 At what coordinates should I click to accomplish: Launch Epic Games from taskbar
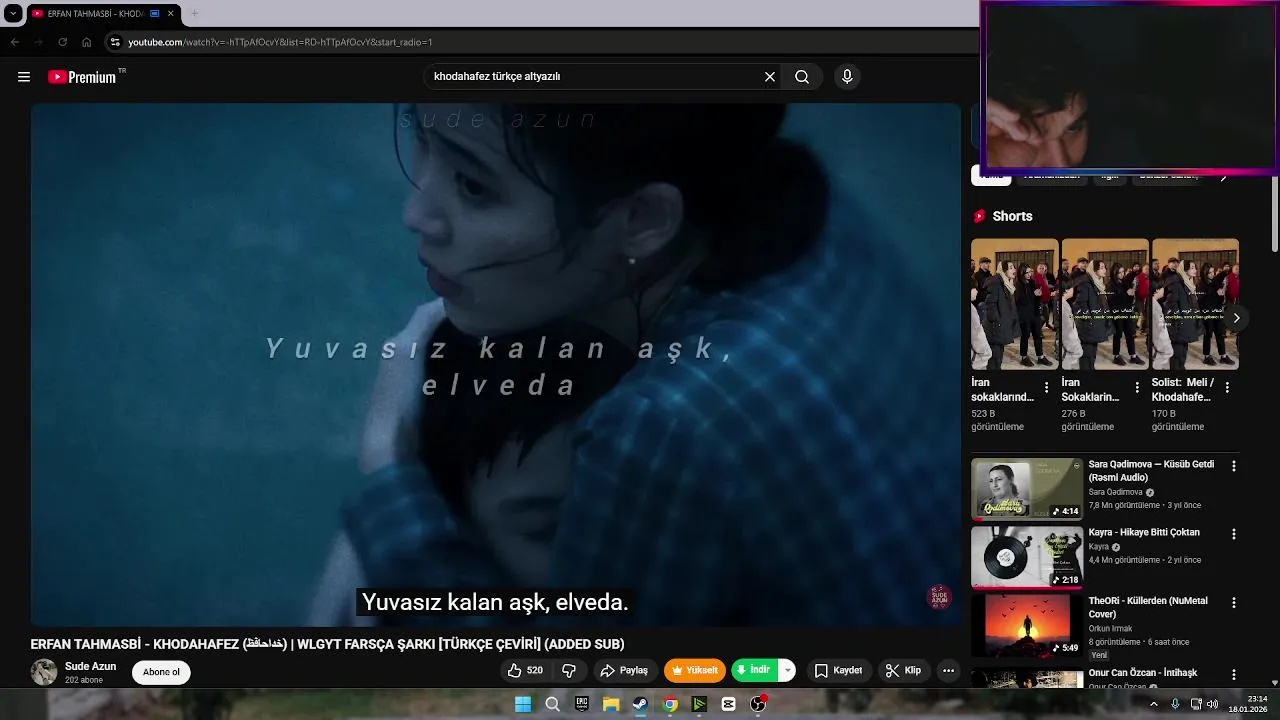click(582, 704)
